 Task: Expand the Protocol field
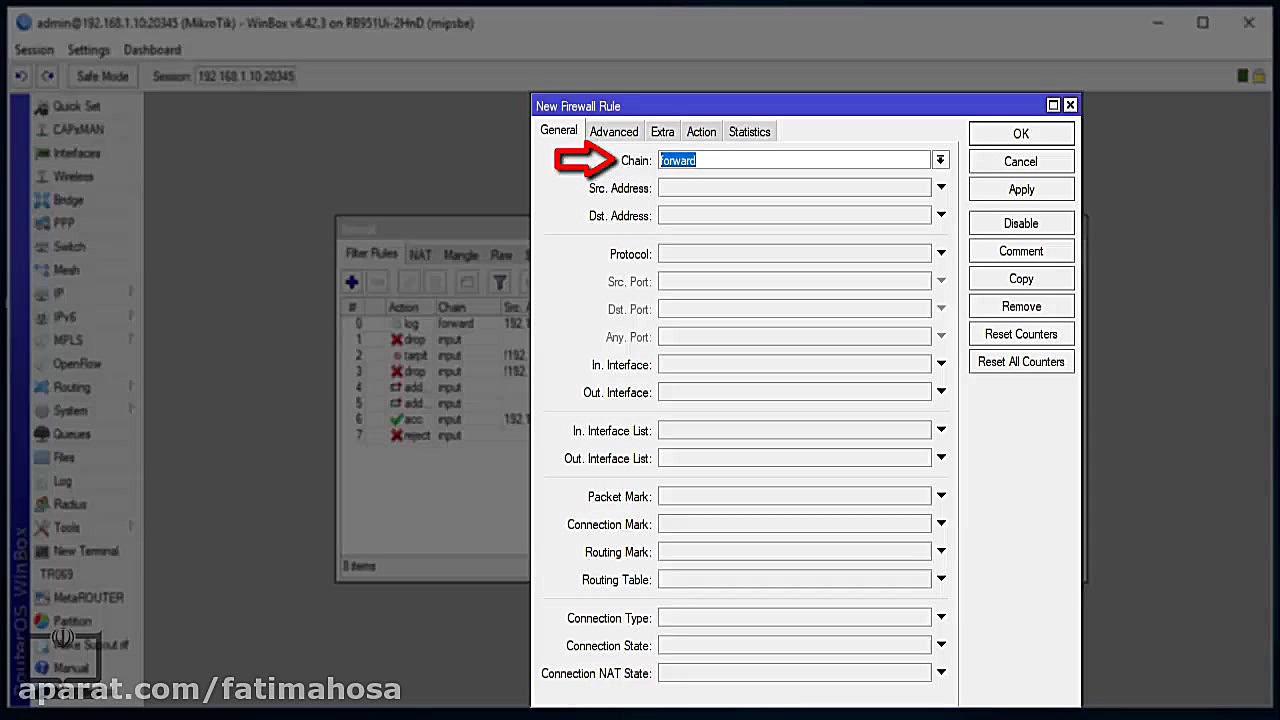[941, 254]
